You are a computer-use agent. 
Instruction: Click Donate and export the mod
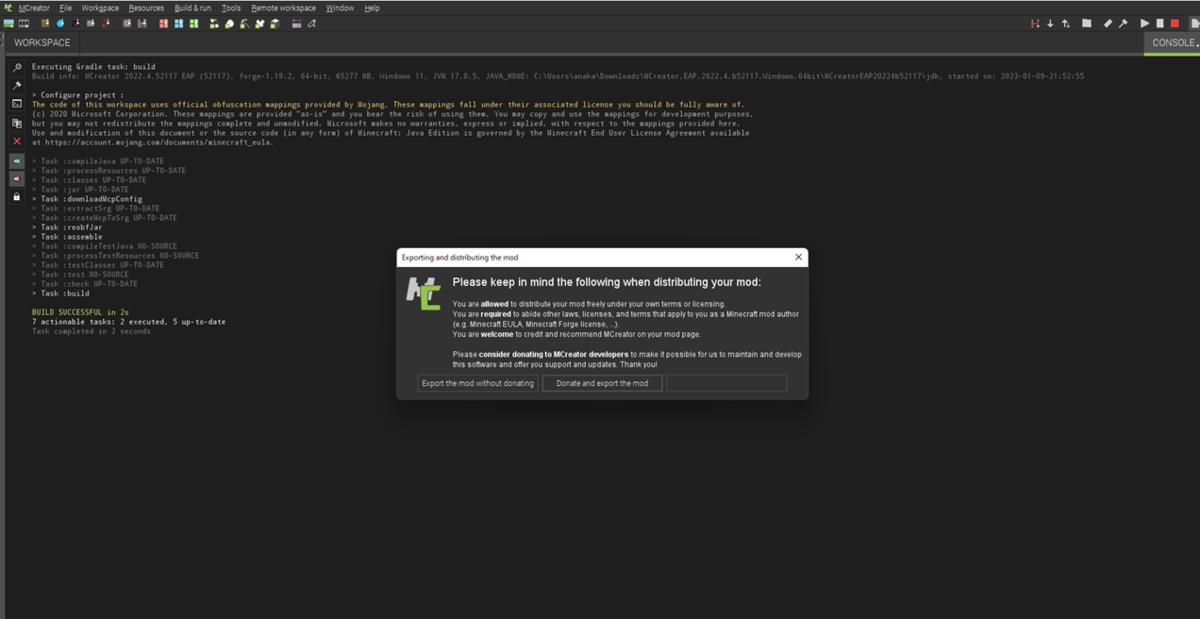(x=602, y=383)
